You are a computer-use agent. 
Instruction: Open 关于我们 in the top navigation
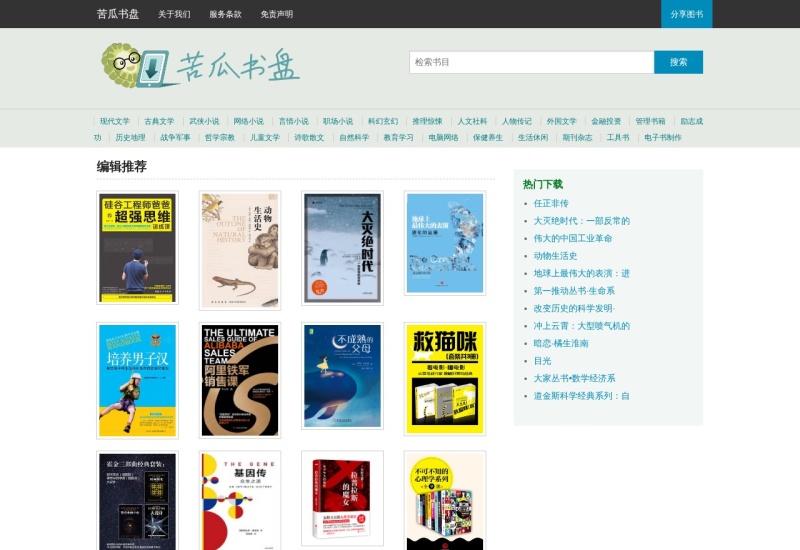pos(174,15)
